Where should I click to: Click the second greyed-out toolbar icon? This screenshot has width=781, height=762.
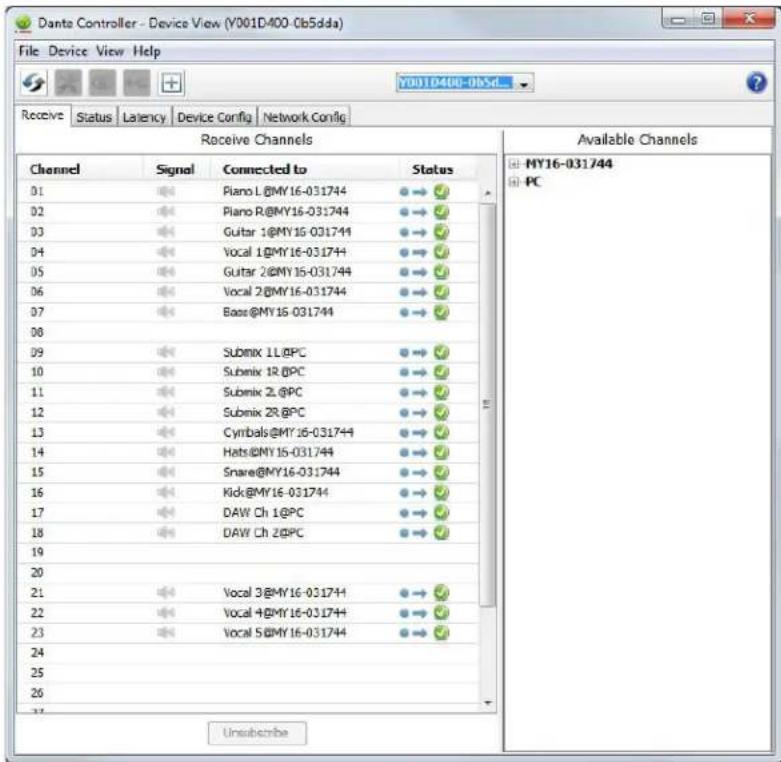[x=102, y=83]
